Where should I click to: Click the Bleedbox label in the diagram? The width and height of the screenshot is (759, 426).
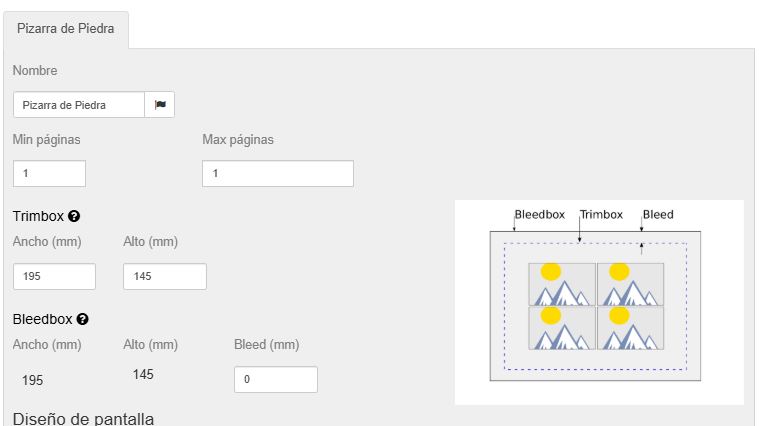click(540, 214)
